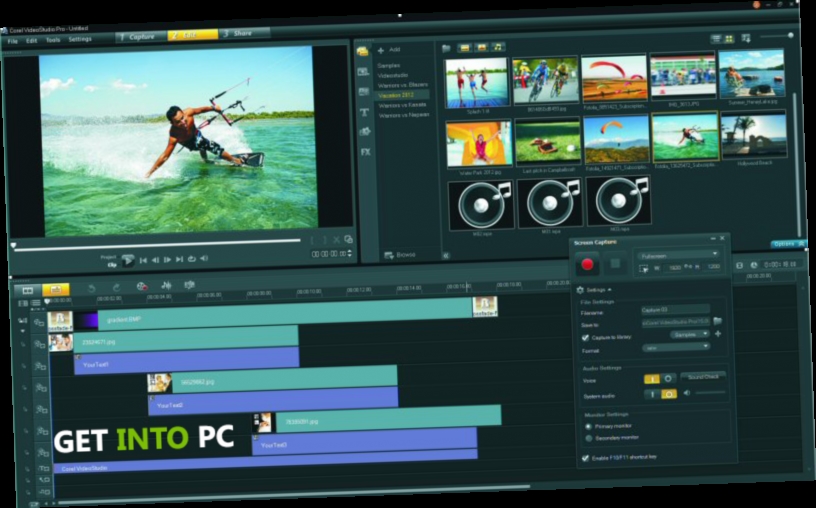Screen dimensions: 816x508
Task: Click the preview timecode stepper arrows
Action: pos(350,253)
